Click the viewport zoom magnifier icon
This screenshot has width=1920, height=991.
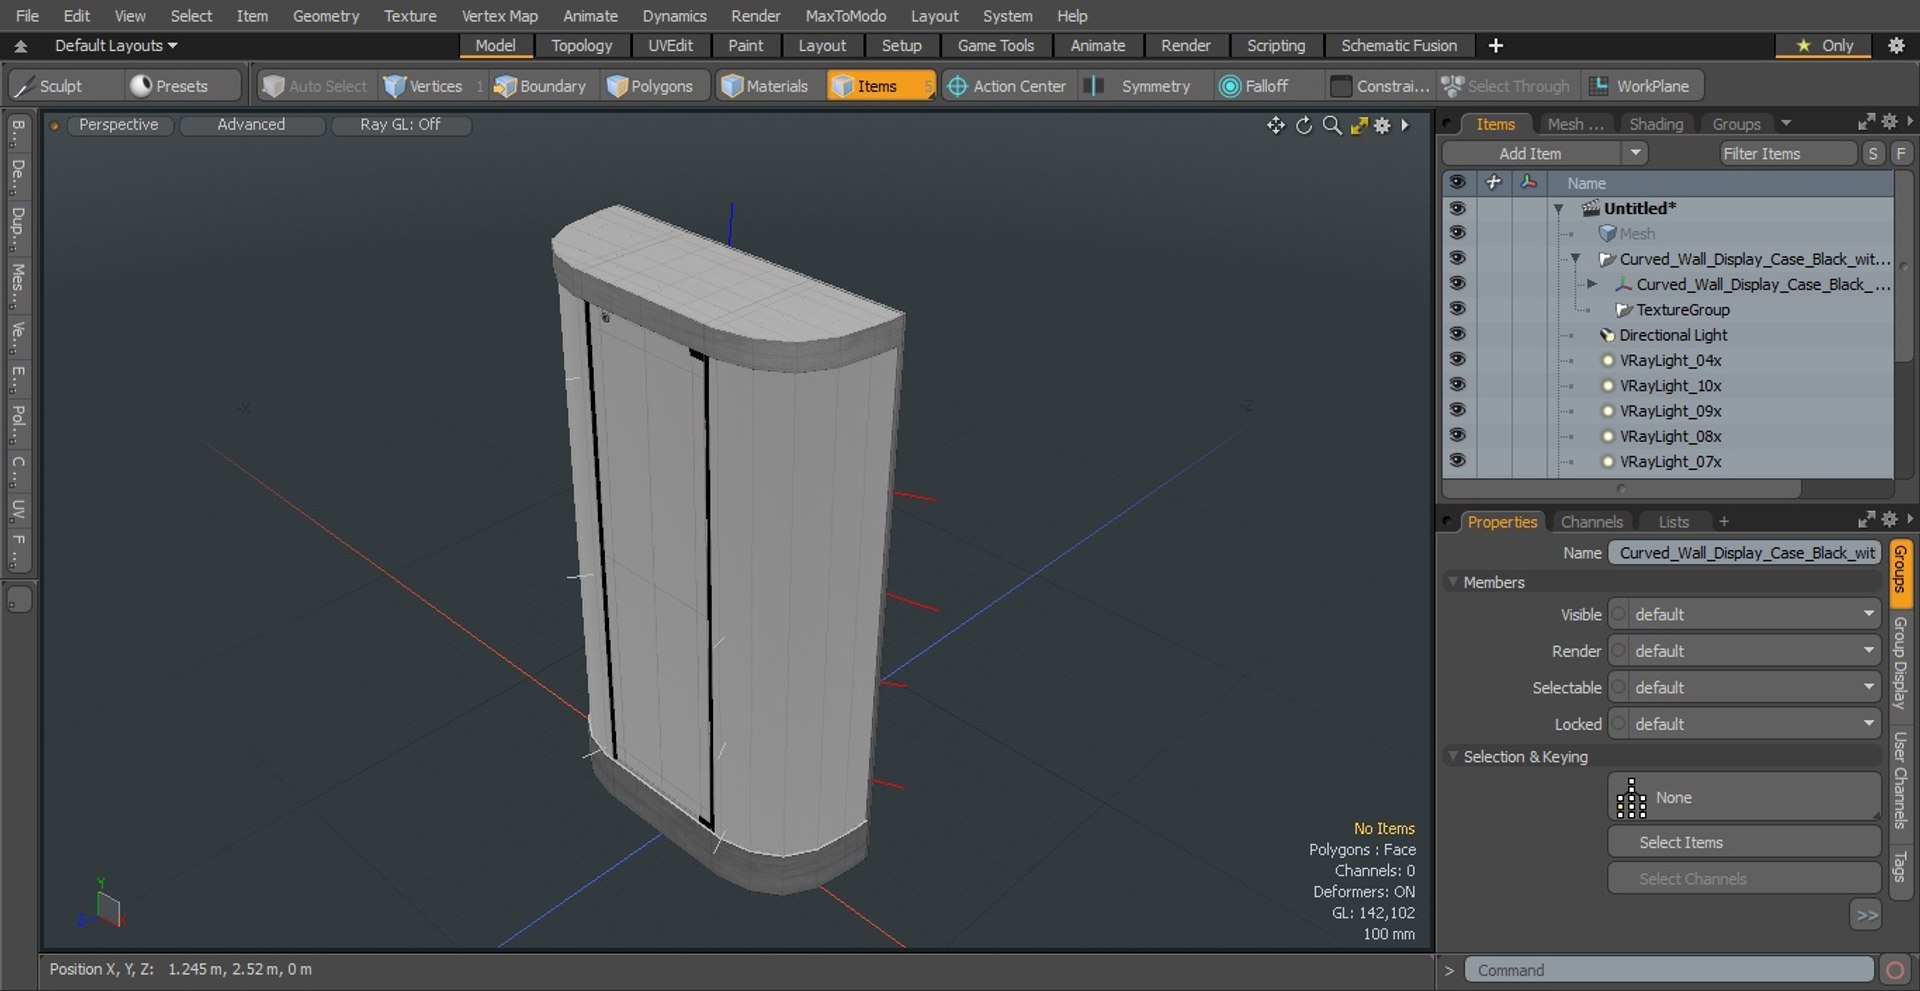point(1331,125)
